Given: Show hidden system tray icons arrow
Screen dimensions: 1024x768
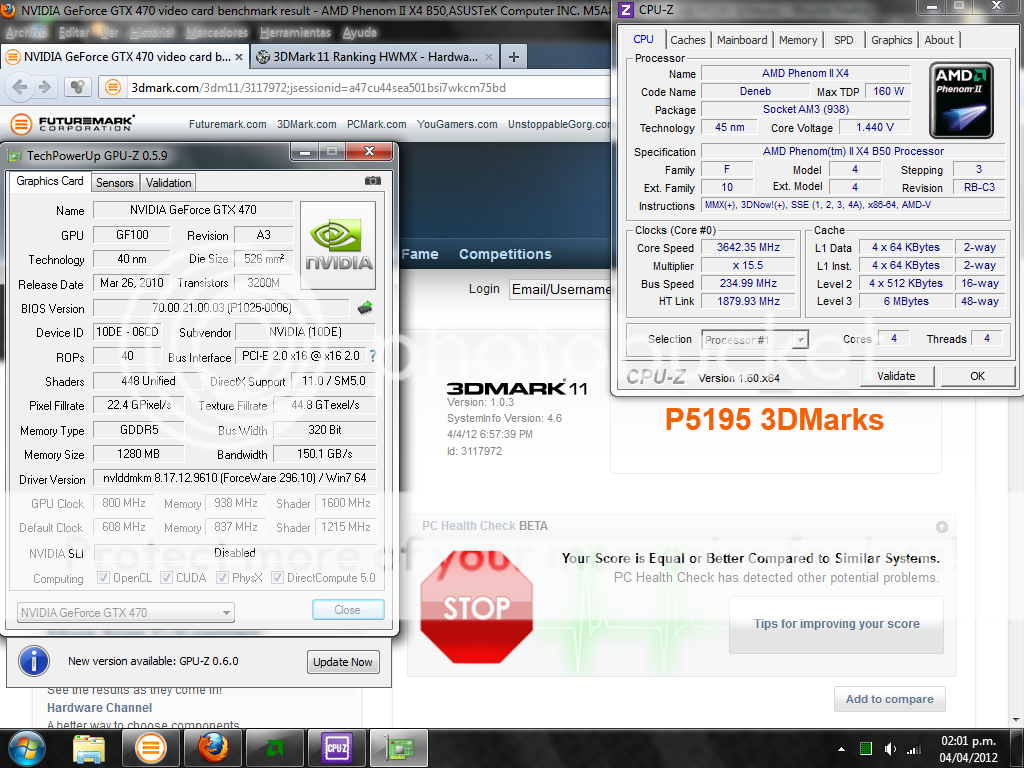Looking at the screenshot, I should point(841,749).
